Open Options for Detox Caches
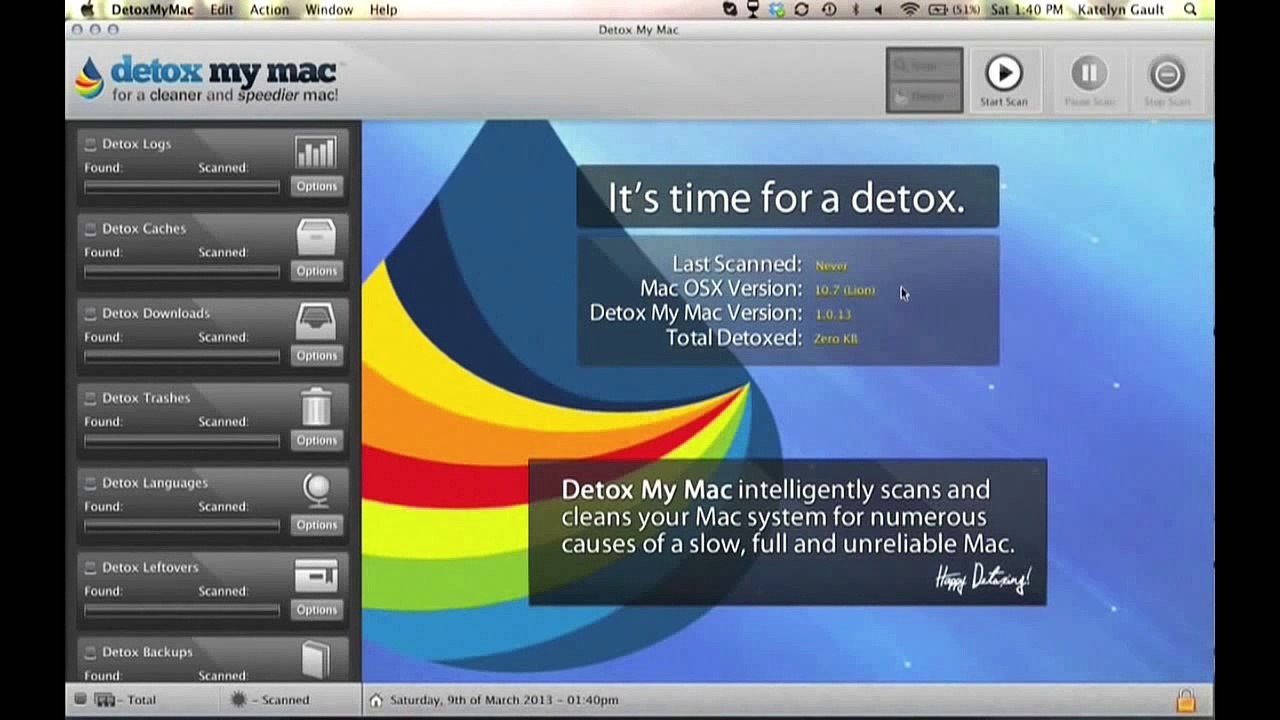The image size is (1280, 720). 316,271
